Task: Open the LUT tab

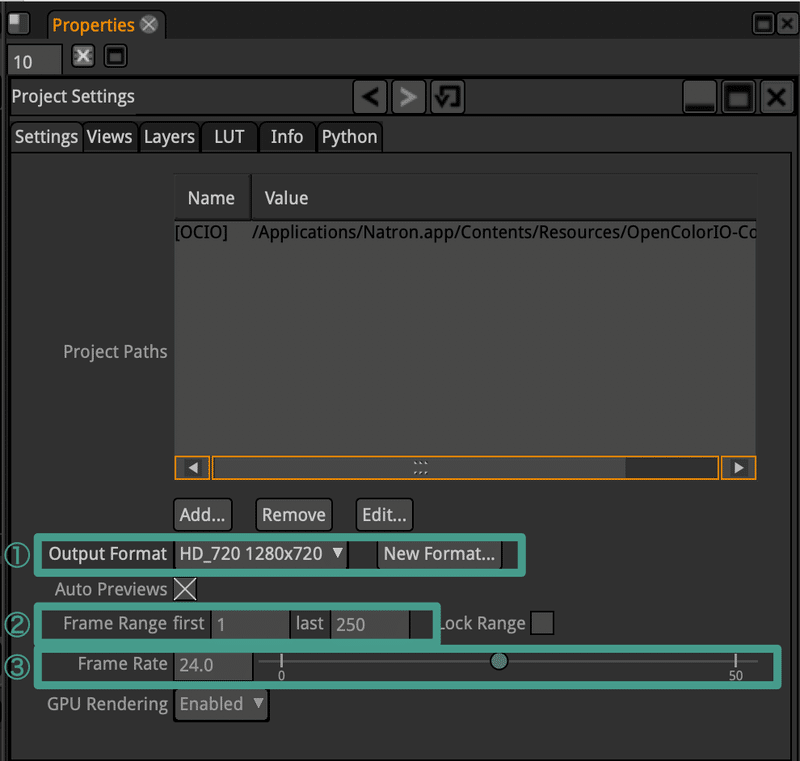Action: pyautogui.click(x=229, y=137)
